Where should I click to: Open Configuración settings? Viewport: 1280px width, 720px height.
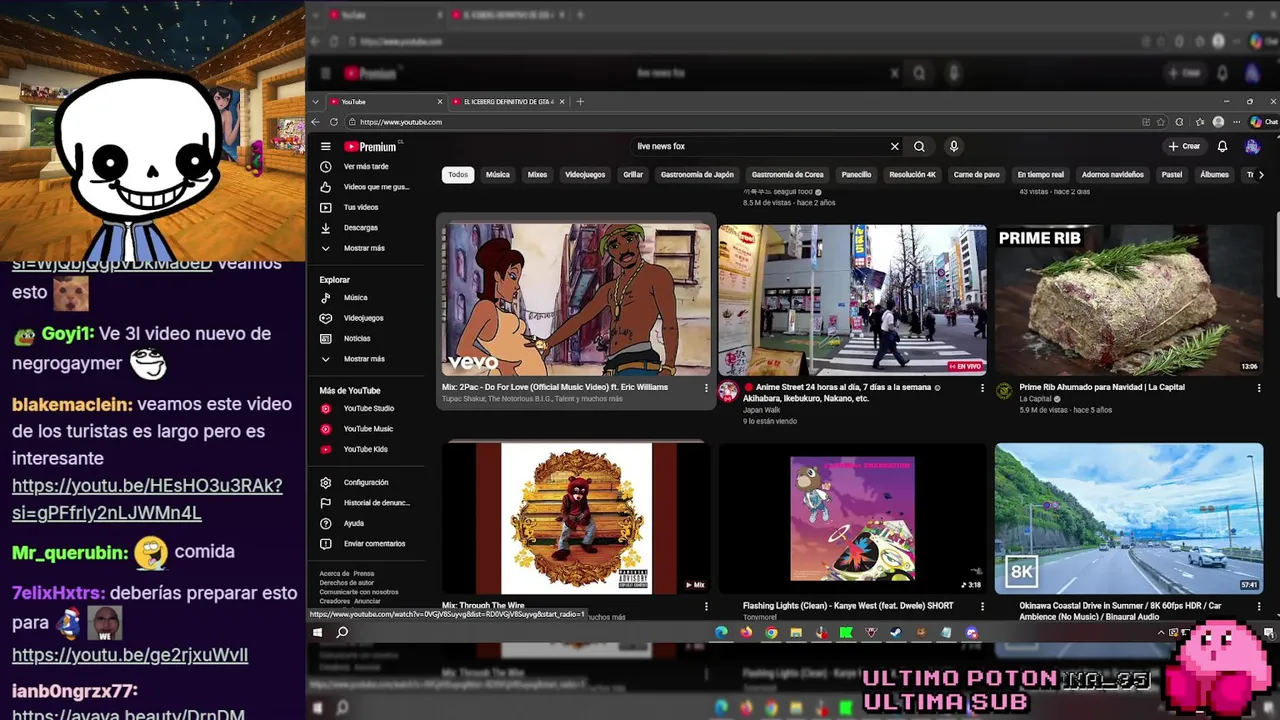[x=365, y=483]
